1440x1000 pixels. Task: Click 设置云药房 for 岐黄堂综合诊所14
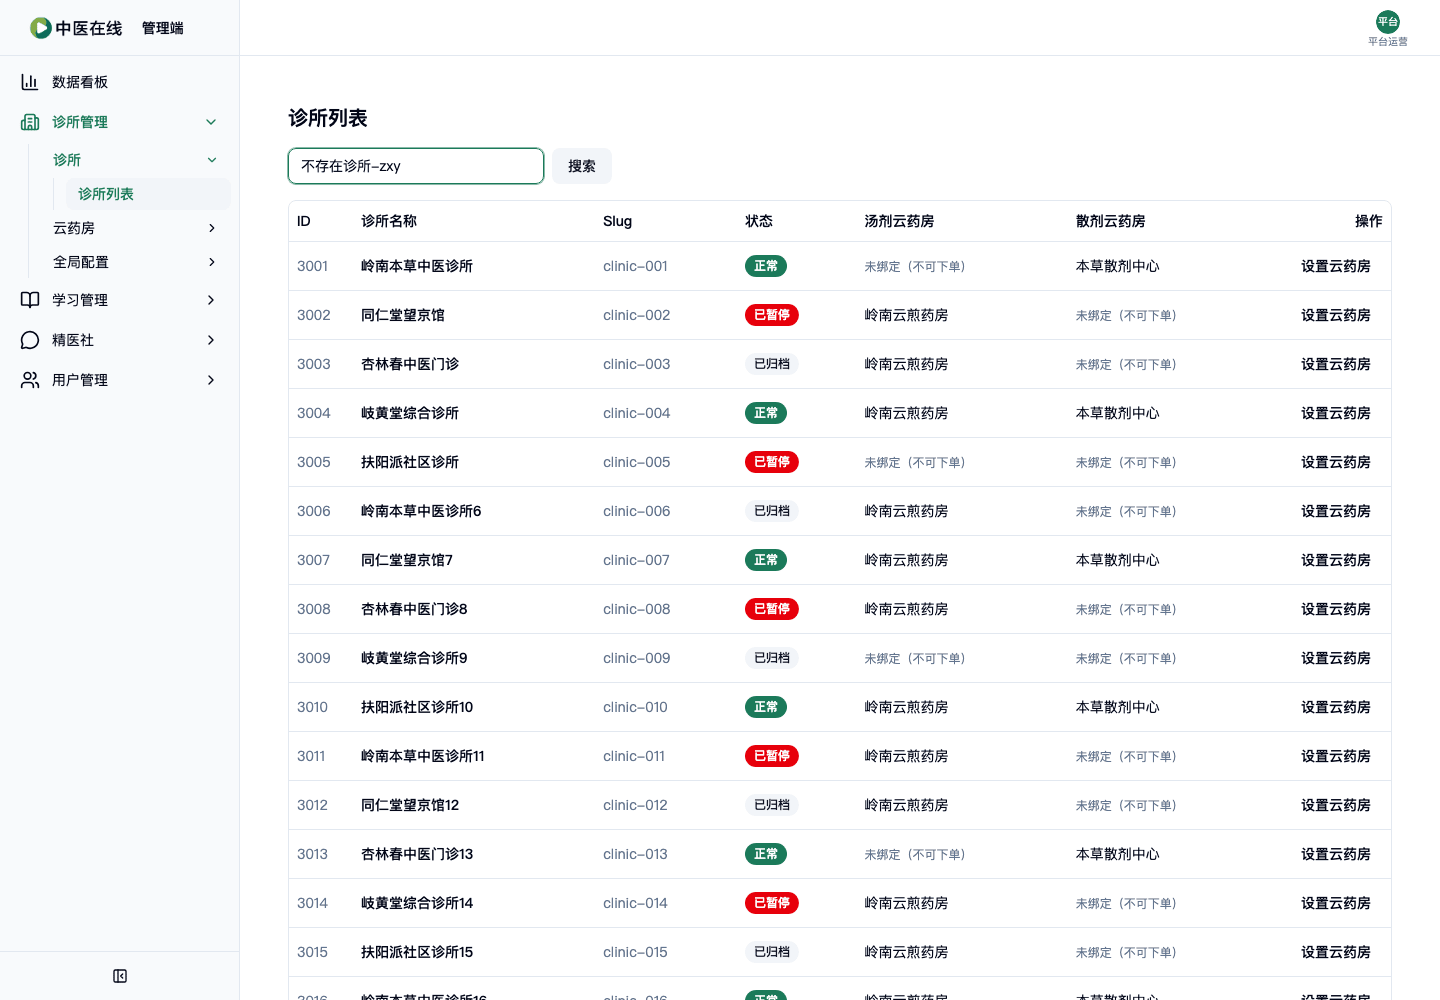[x=1336, y=903]
